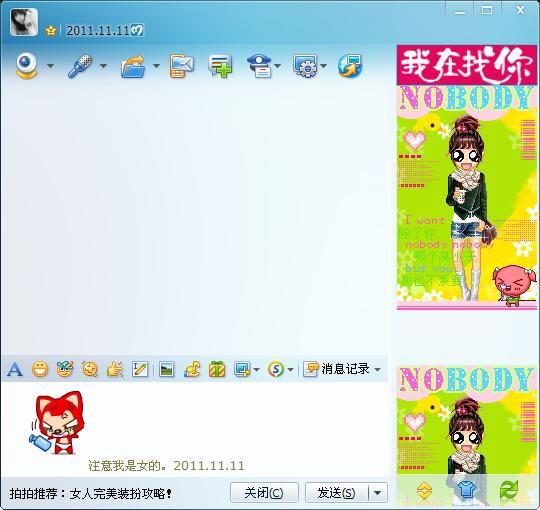Maximize the chat window

pyautogui.click(x=487, y=11)
